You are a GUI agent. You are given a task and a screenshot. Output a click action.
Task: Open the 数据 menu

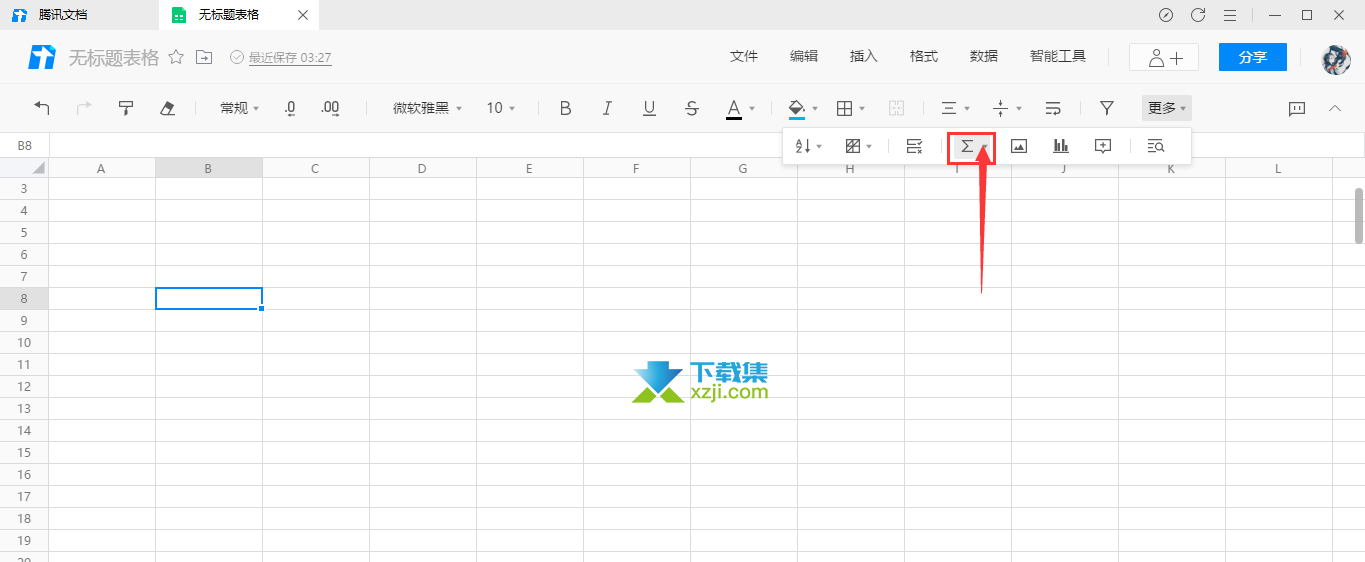984,57
